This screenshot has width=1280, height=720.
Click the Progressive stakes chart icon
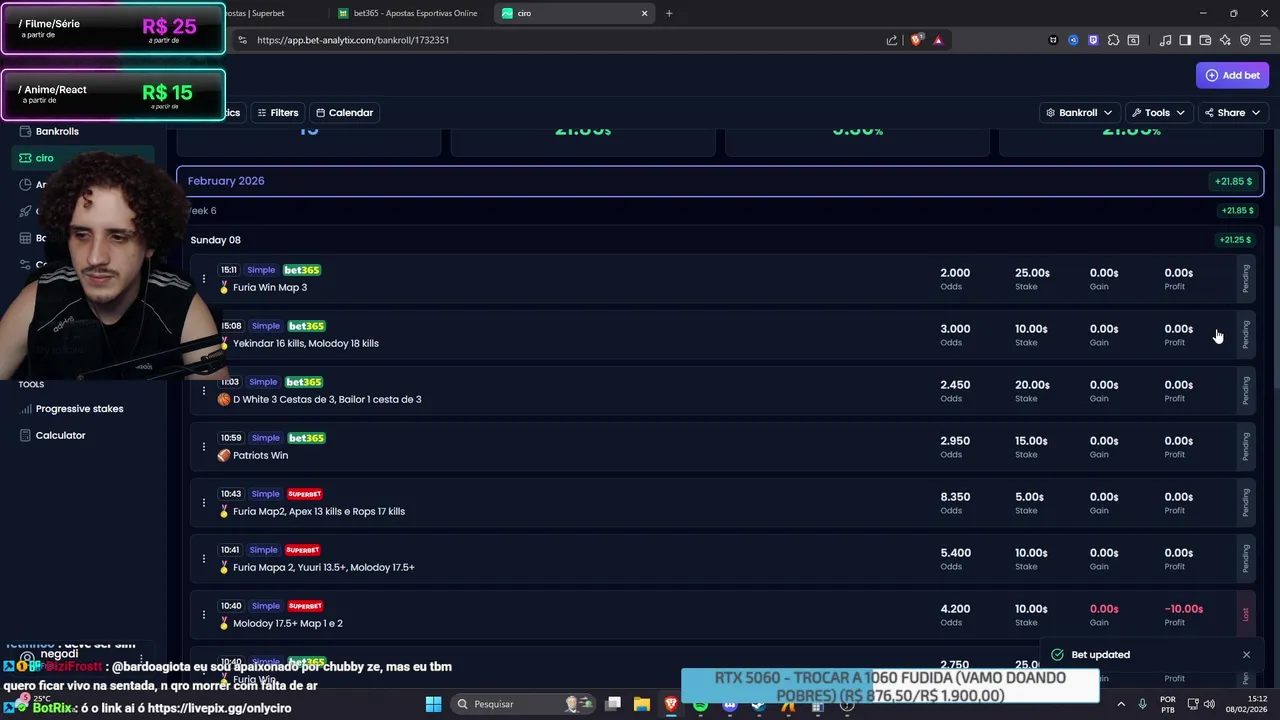[x=26, y=409]
